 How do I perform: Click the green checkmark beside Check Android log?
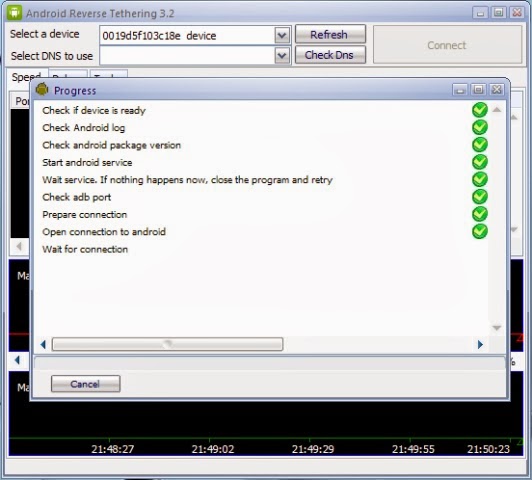click(480, 127)
